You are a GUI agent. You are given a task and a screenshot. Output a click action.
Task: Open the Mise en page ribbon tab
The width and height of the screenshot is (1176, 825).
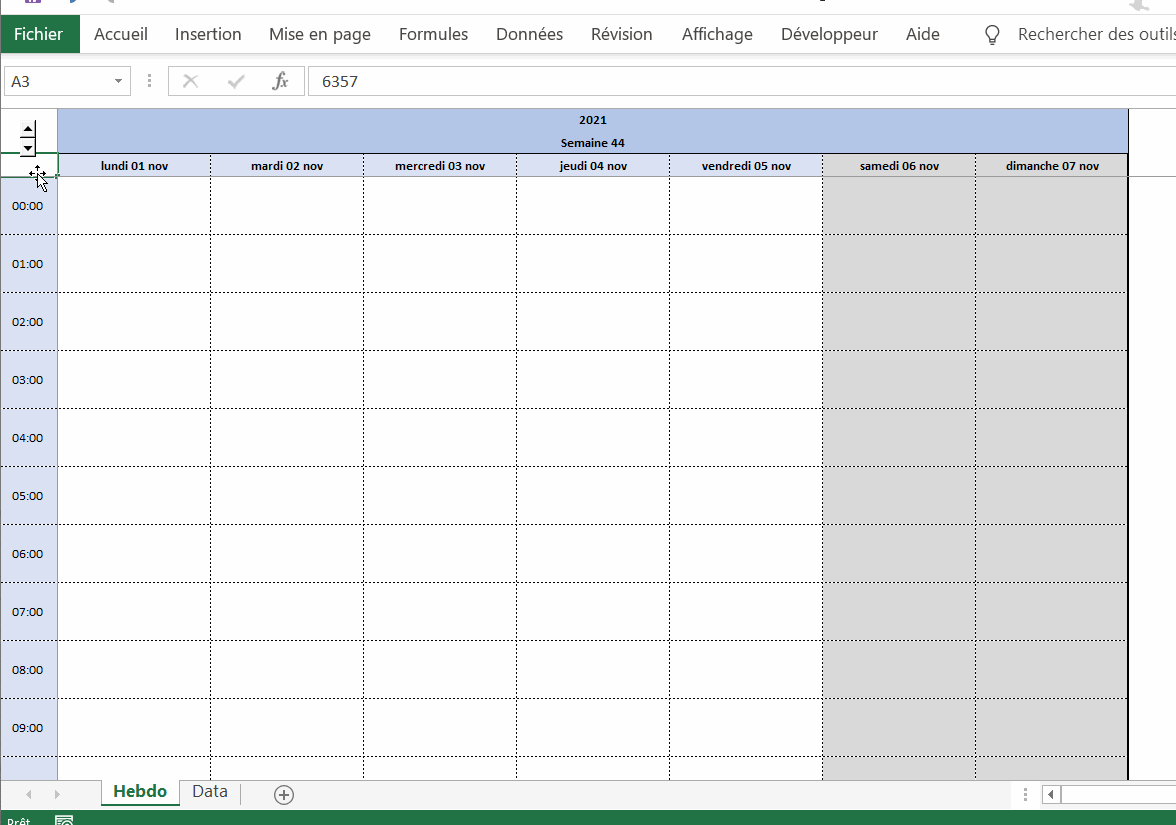(319, 35)
